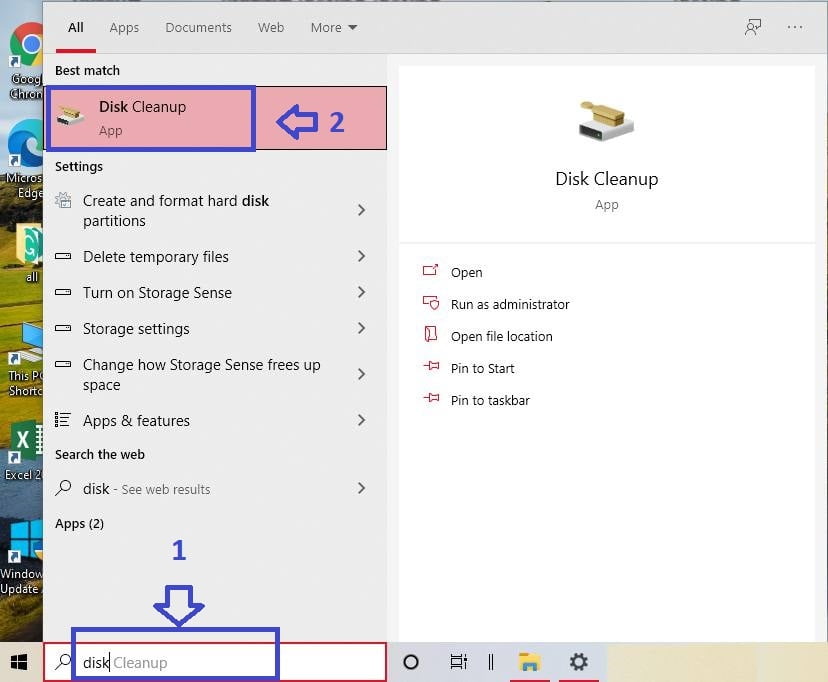Select Delete temporary files setting
828x682 pixels.
pyautogui.click(x=215, y=257)
